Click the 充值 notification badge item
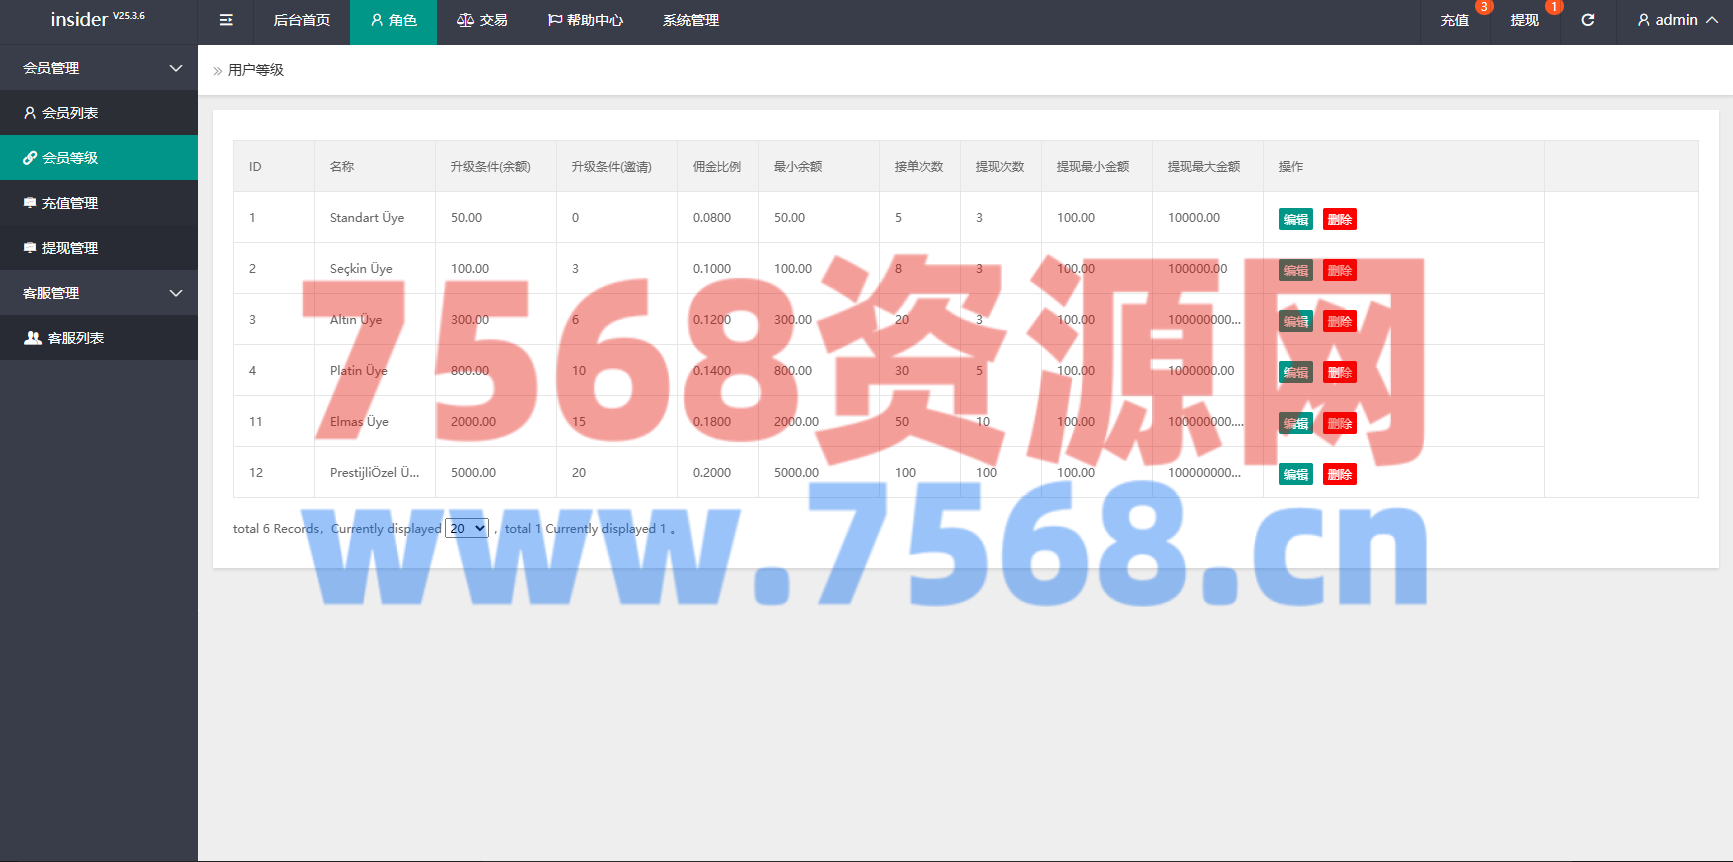Screen dimensions: 1733x862 tap(1455, 20)
